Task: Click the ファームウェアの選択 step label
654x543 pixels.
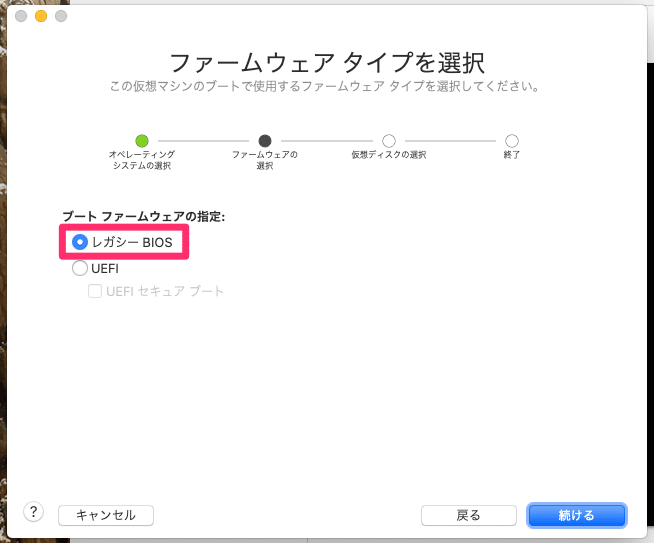Action: pos(265,160)
